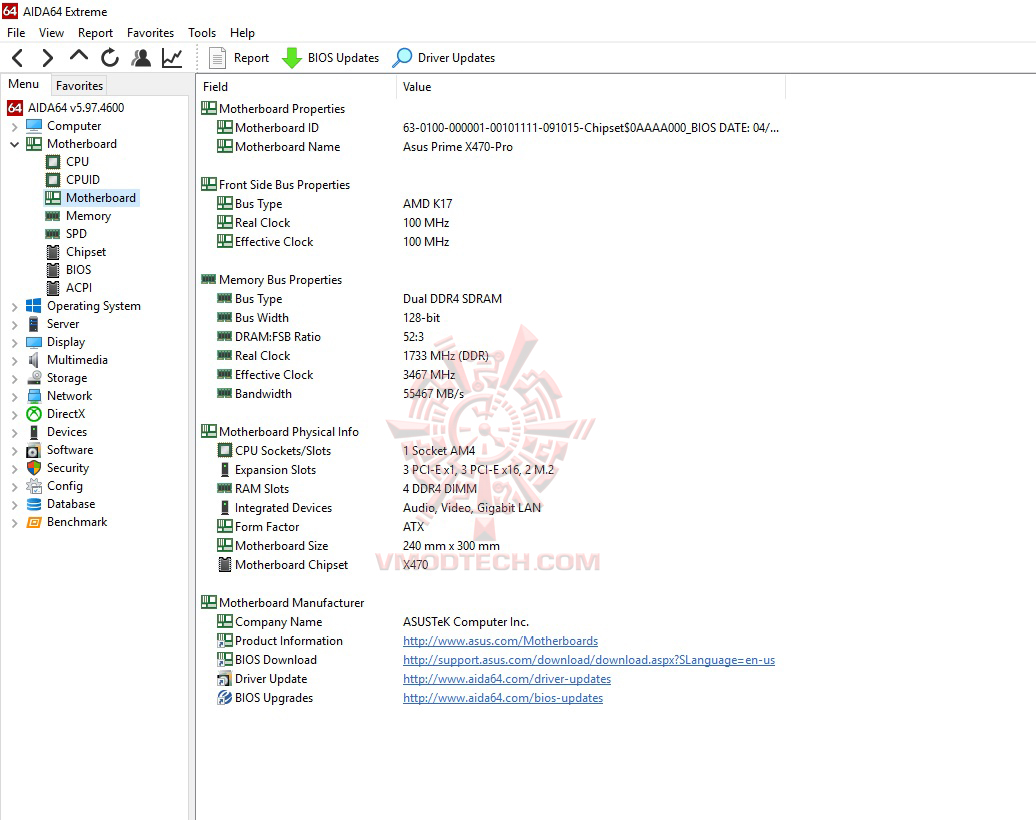1036x820 pixels.
Task: Click the Software icon in the tree
Action: coord(34,450)
